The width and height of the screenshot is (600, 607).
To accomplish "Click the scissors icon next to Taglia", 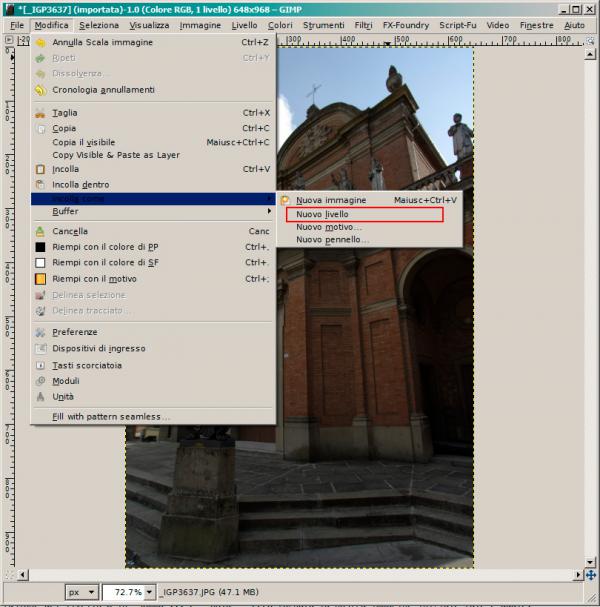I will (40, 113).
